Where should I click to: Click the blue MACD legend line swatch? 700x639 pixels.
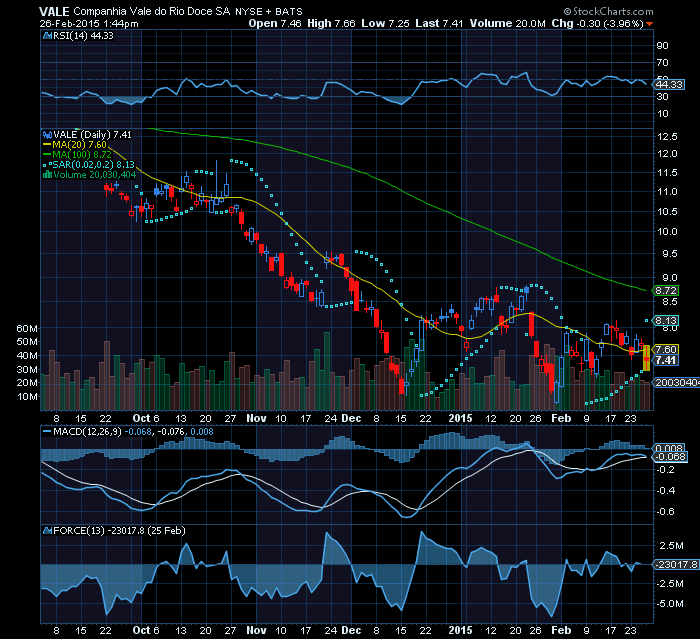[x=47, y=432]
